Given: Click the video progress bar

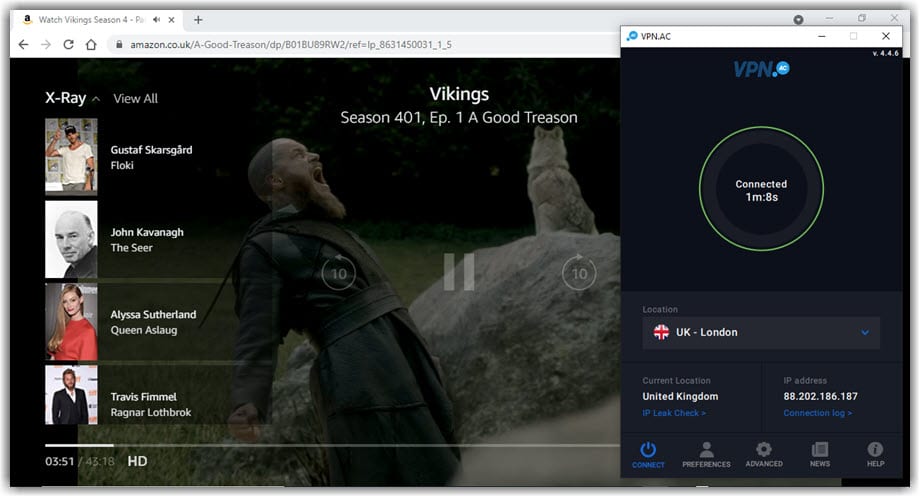Looking at the screenshot, I should pyautogui.click(x=332, y=446).
